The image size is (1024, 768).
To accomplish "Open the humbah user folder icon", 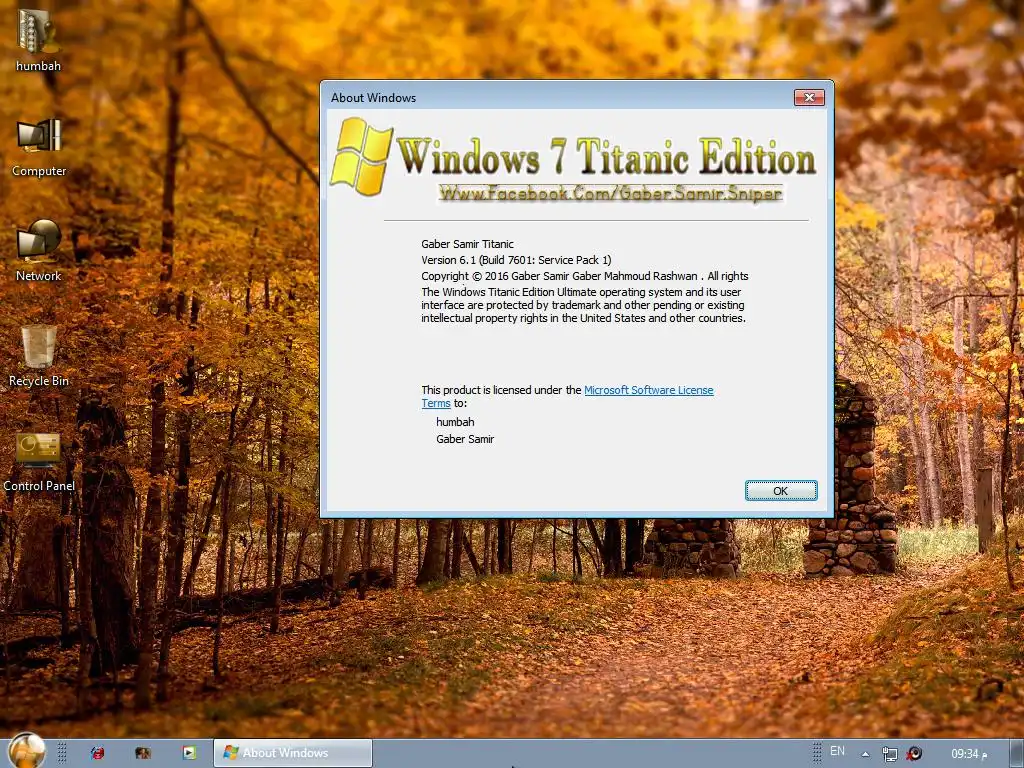I will click(38, 40).
